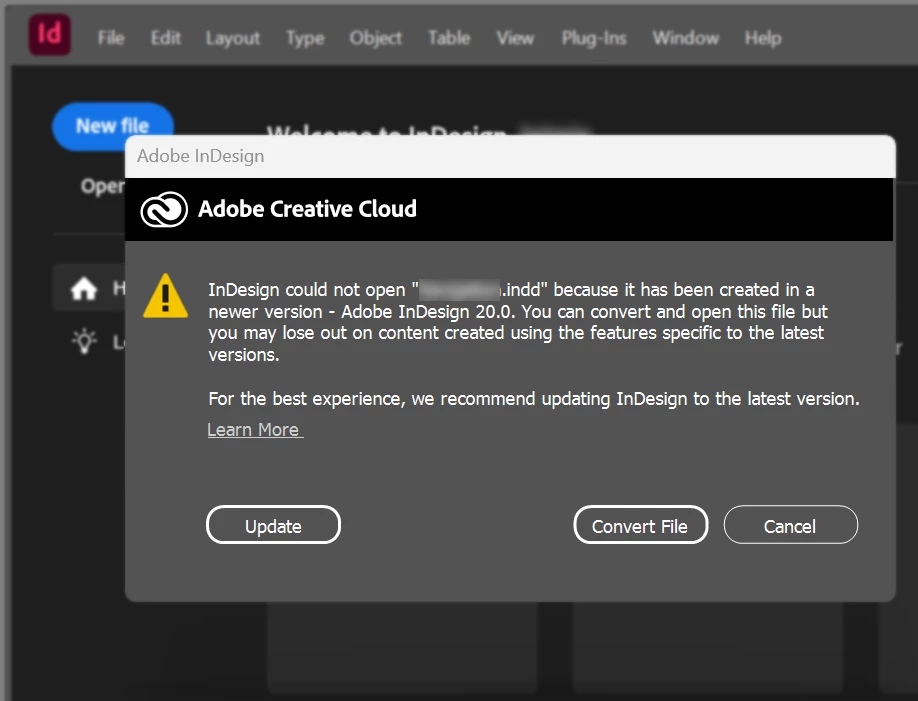
Task: Follow the Learn More link
Action: [255, 430]
